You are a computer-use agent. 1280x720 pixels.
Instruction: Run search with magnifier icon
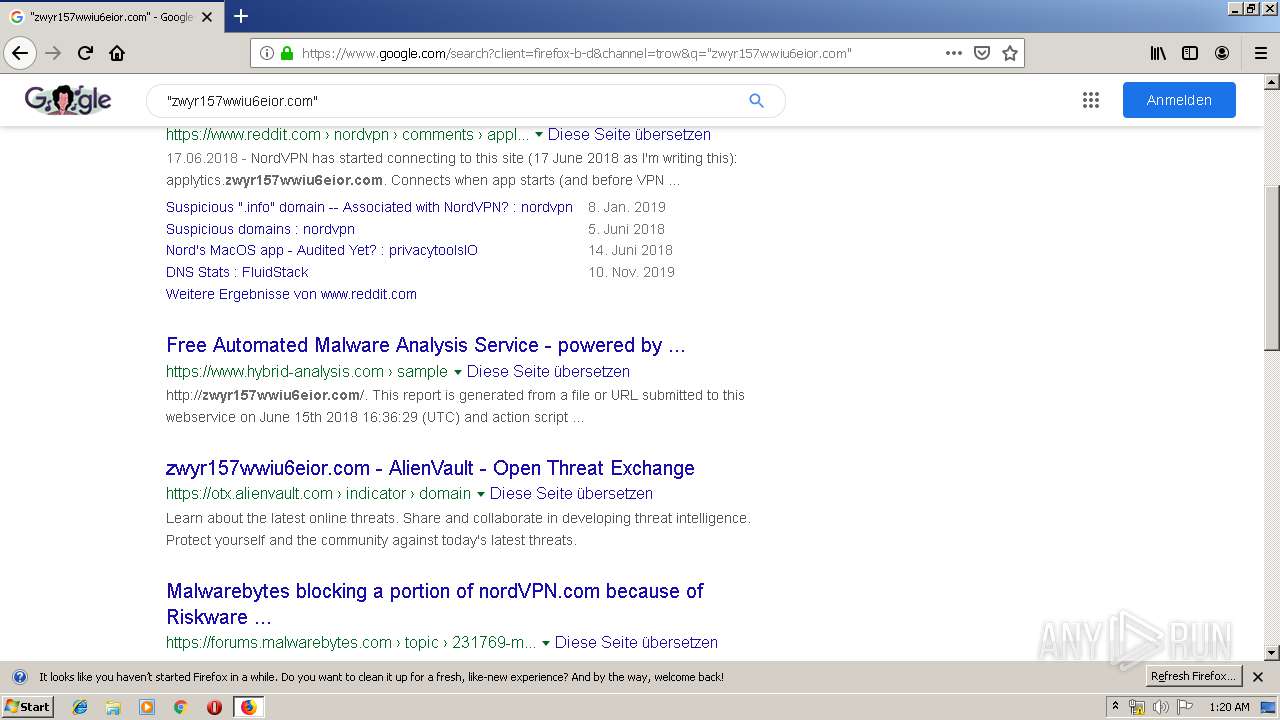[x=756, y=100]
